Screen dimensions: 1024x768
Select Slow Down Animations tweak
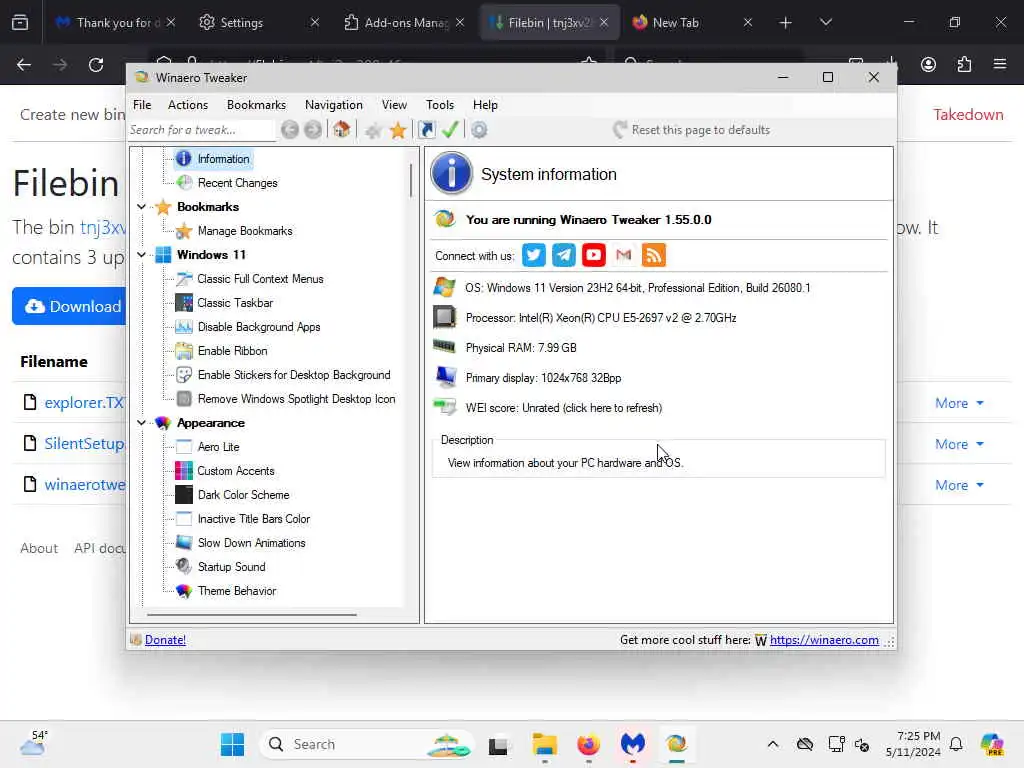251,543
